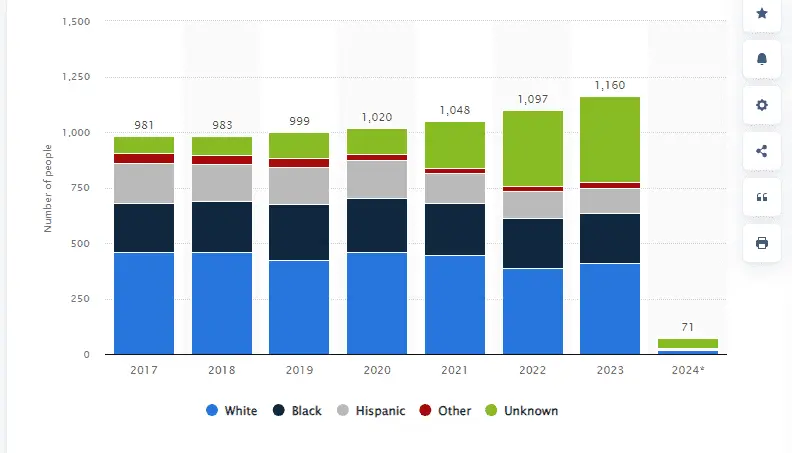Click the 1,020 total label
This screenshot has width=792, height=453.
pos(377,118)
